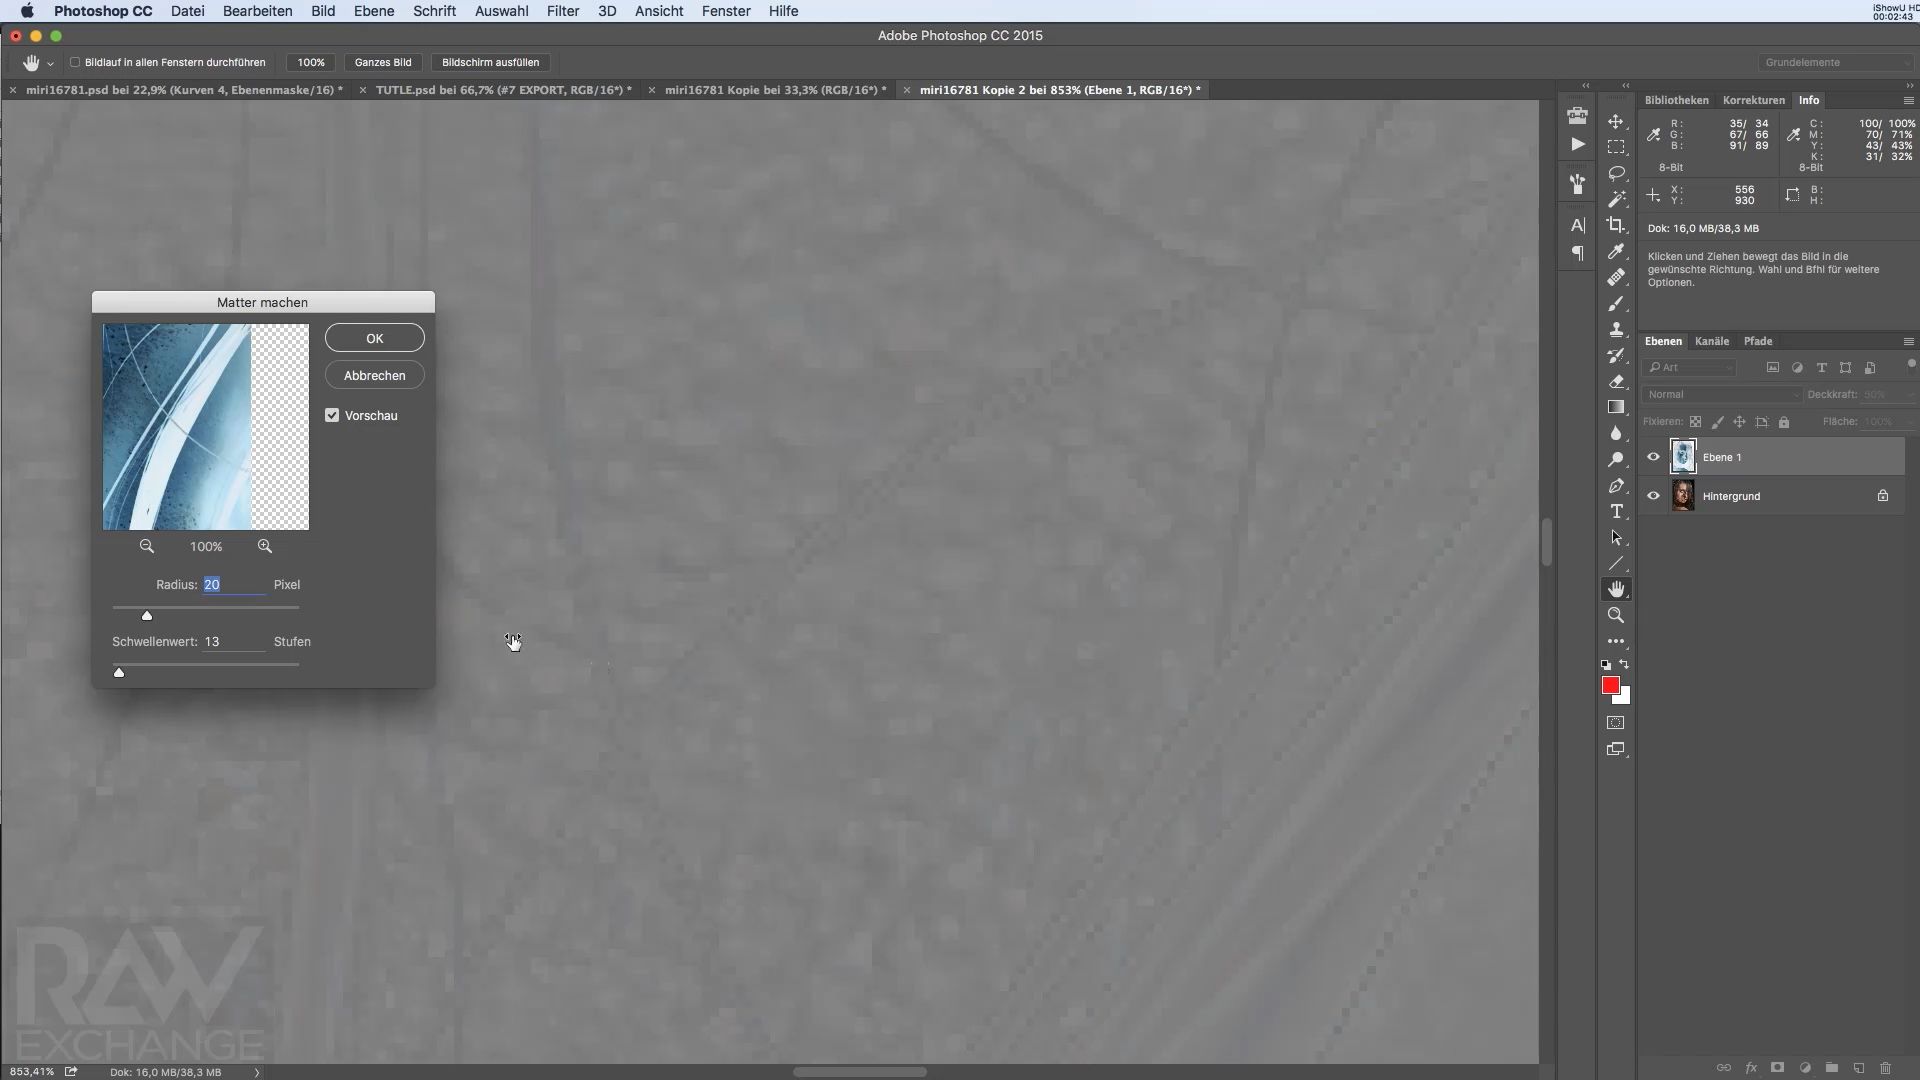Select the Crop tool
1920x1080 pixels.
[x=1615, y=225]
